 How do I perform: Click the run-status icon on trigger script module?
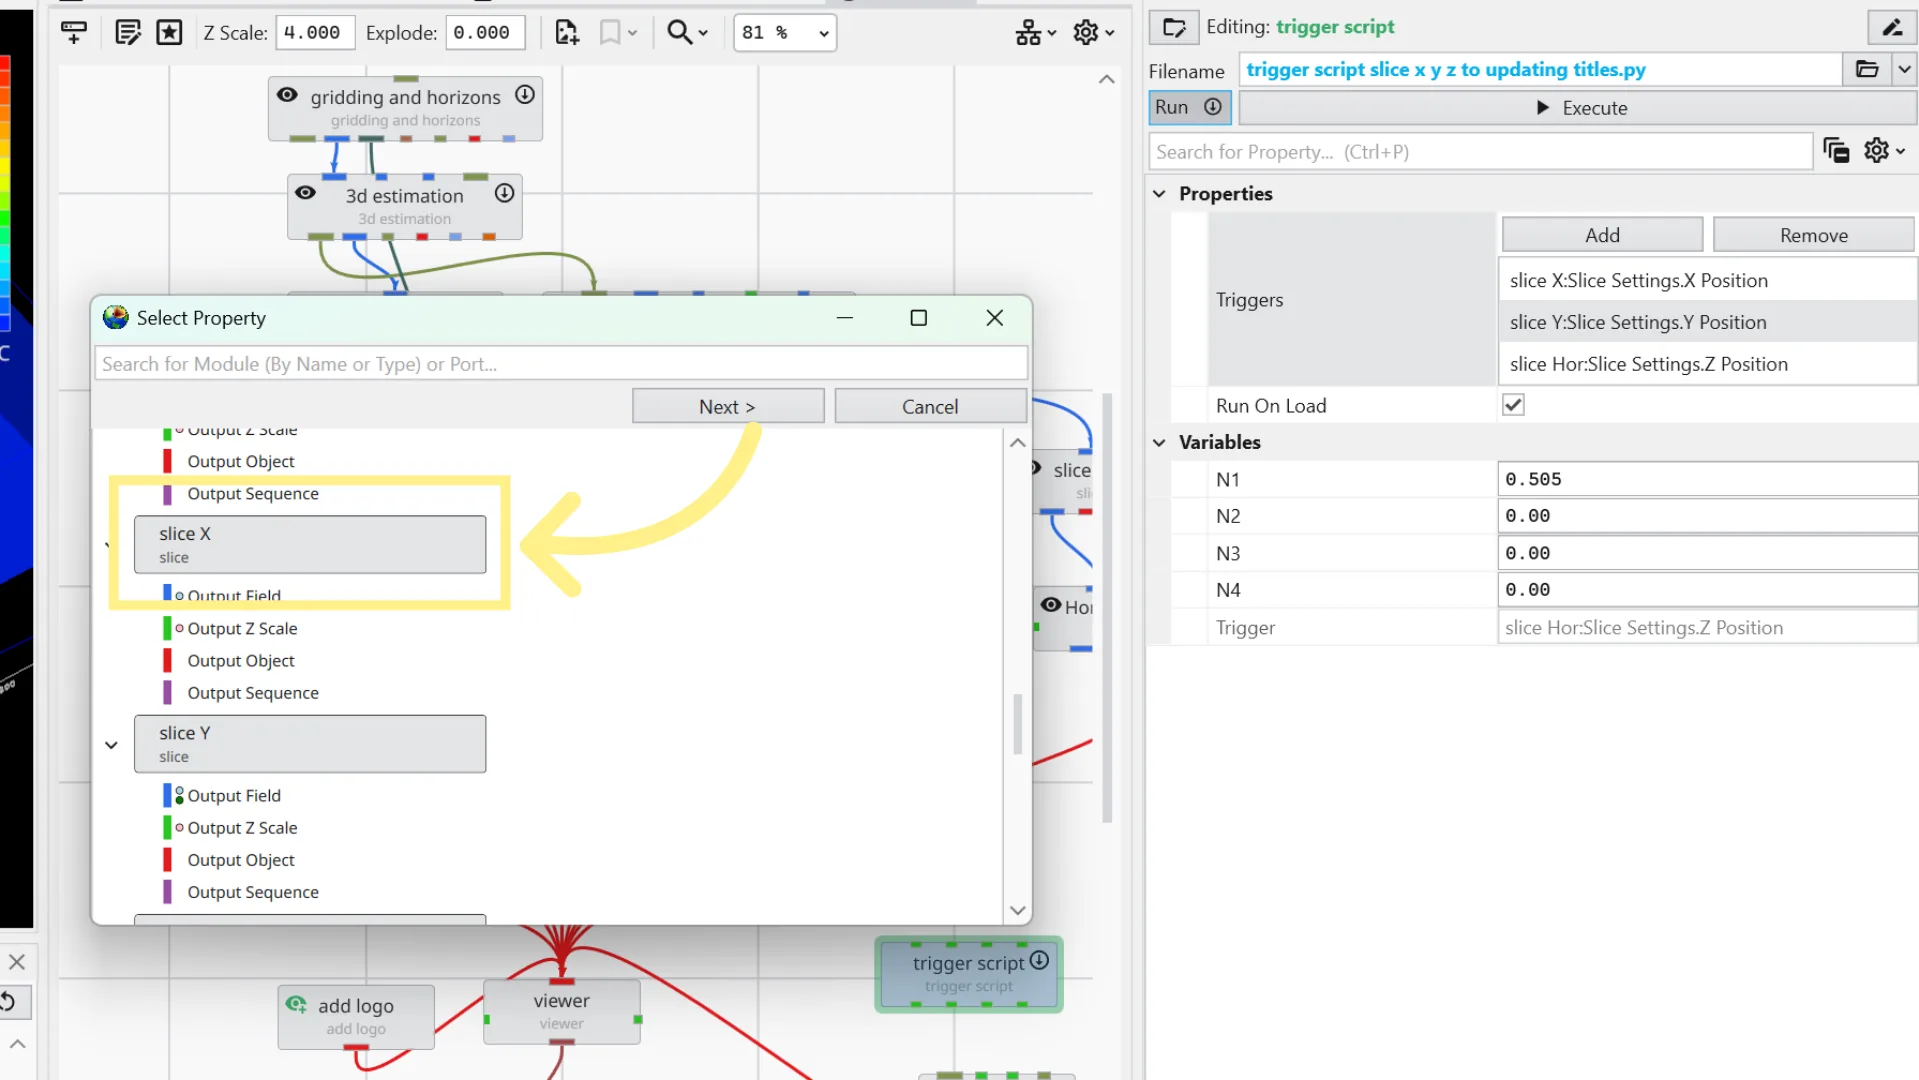(x=1039, y=960)
